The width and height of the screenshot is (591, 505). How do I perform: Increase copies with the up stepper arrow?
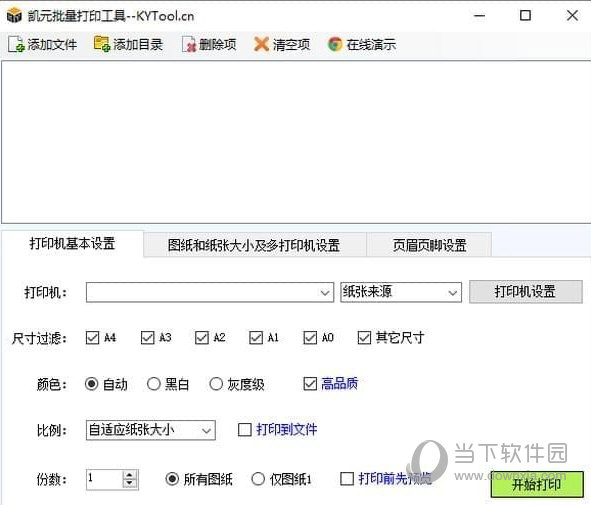[x=130, y=475]
